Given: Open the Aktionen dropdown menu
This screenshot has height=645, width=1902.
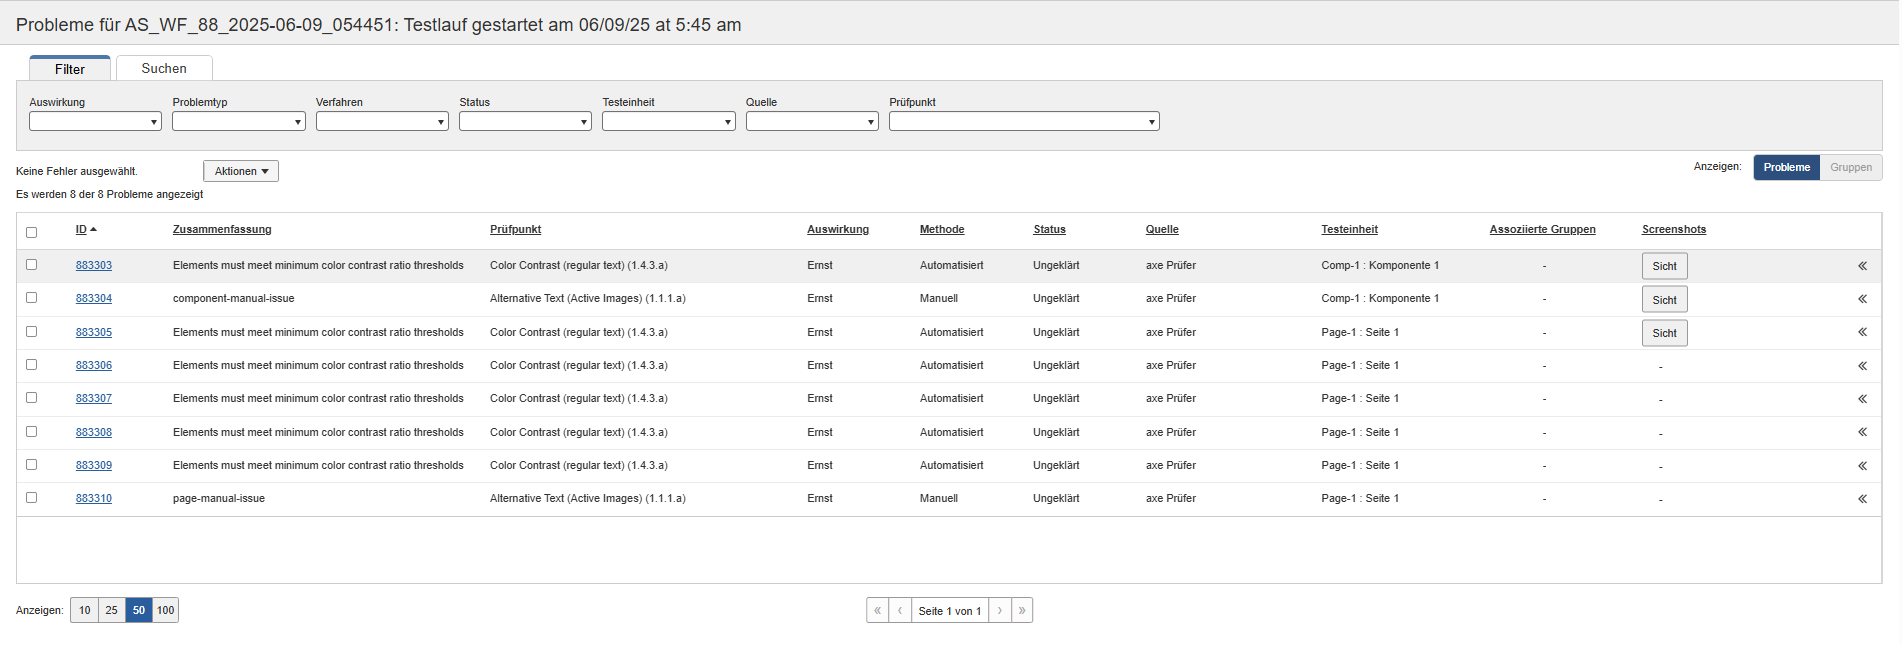Looking at the screenshot, I should click(x=241, y=171).
